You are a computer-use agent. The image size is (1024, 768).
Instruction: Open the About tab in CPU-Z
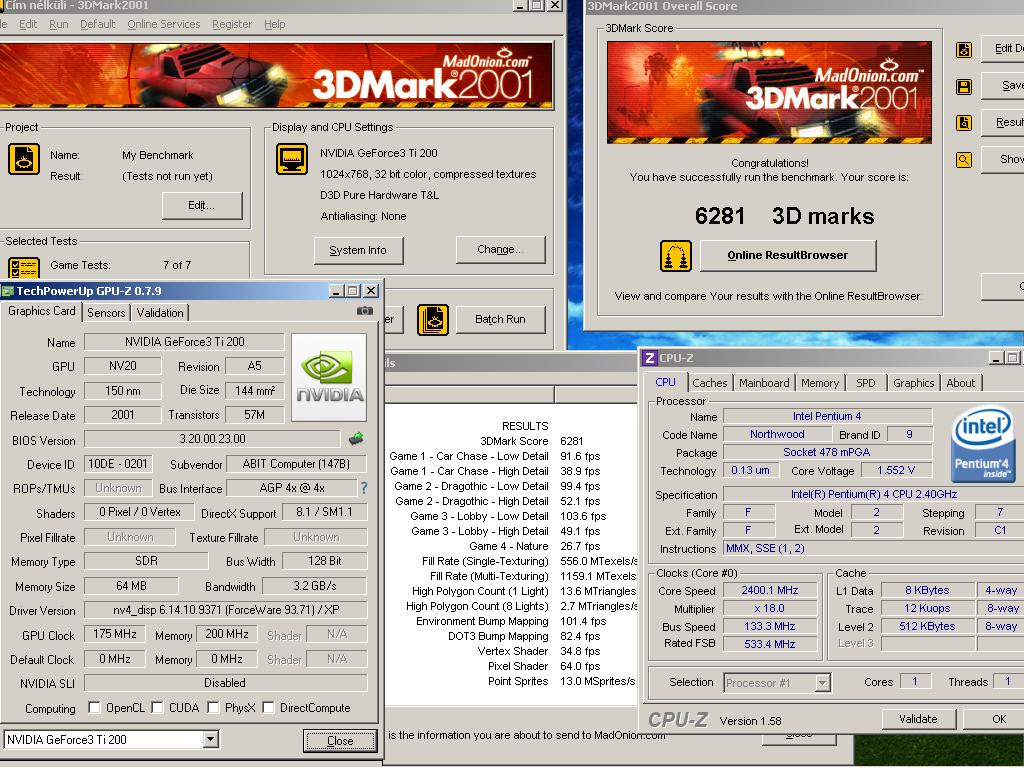tap(961, 383)
